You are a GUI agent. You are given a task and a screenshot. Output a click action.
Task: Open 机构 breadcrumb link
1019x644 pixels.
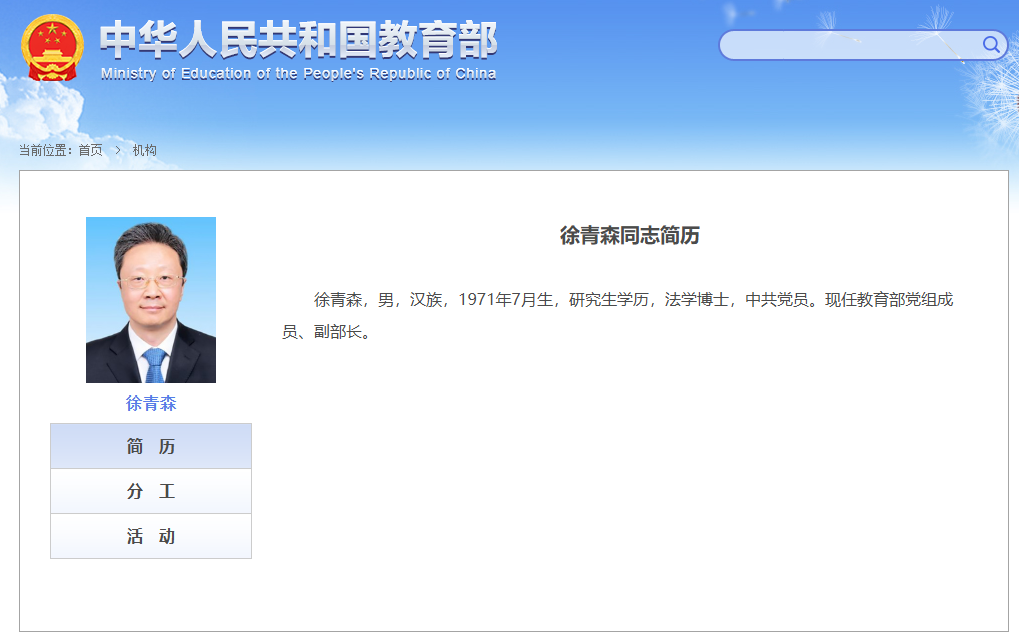(144, 150)
